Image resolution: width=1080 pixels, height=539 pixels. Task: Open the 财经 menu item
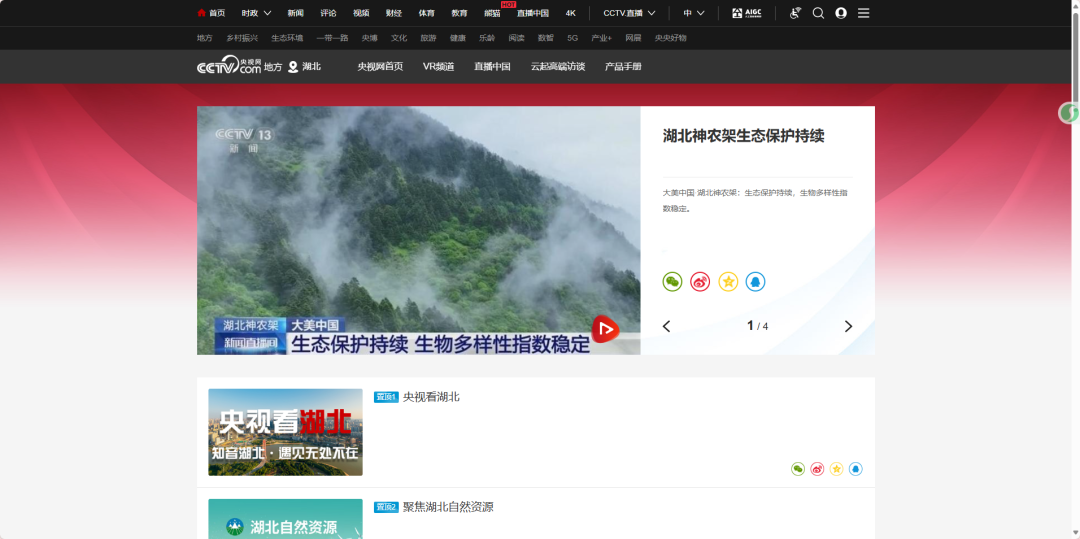click(x=394, y=13)
